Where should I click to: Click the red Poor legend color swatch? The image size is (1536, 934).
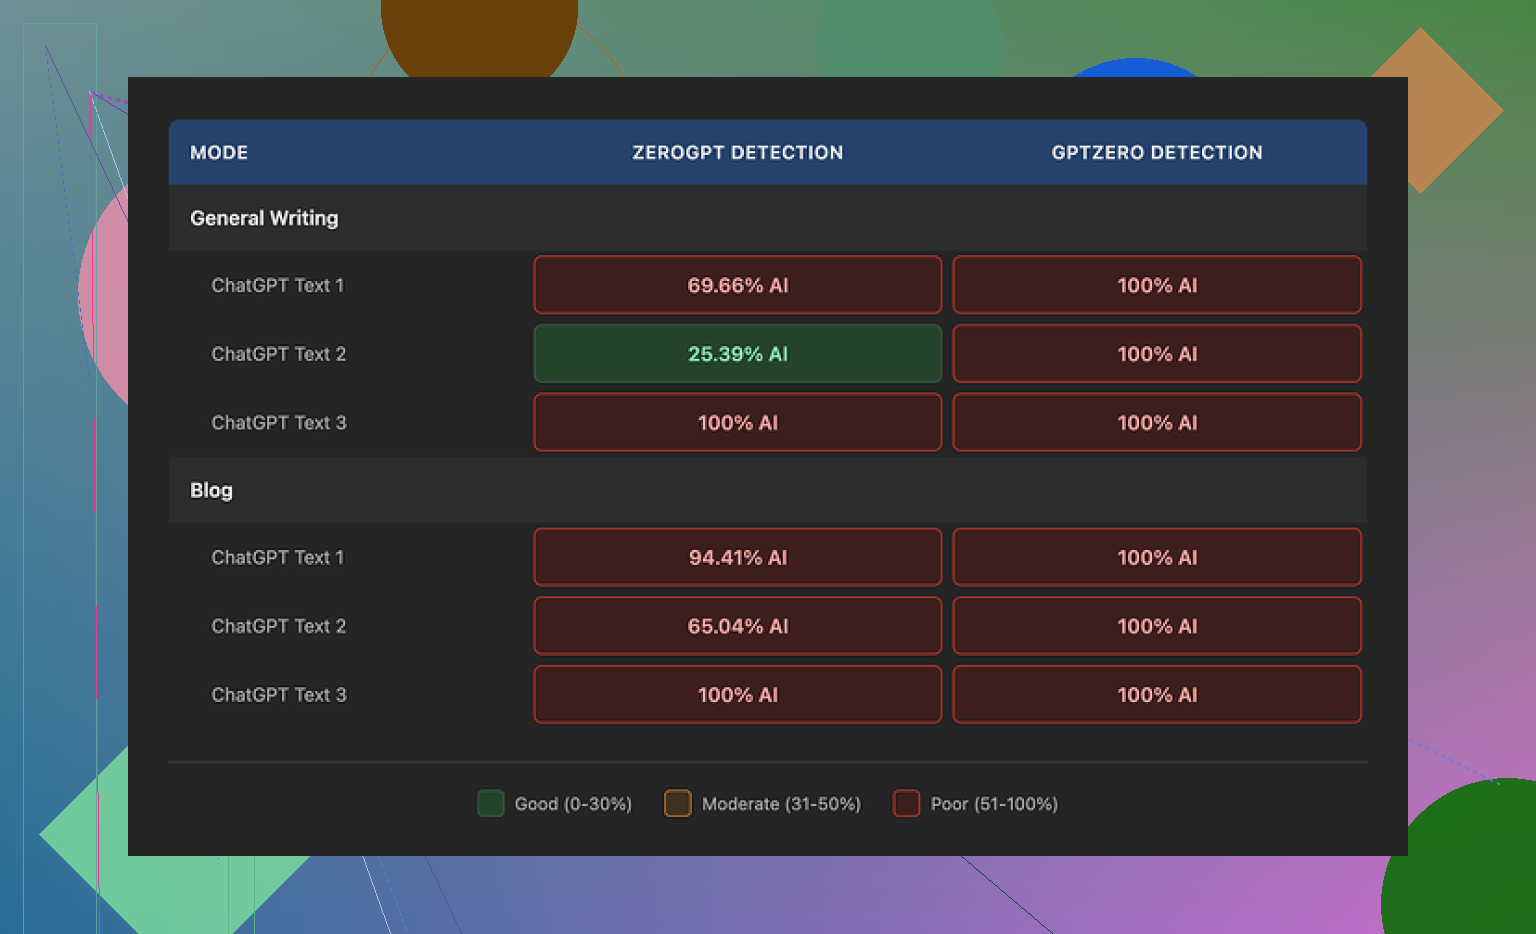pyautogui.click(x=906, y=803)
